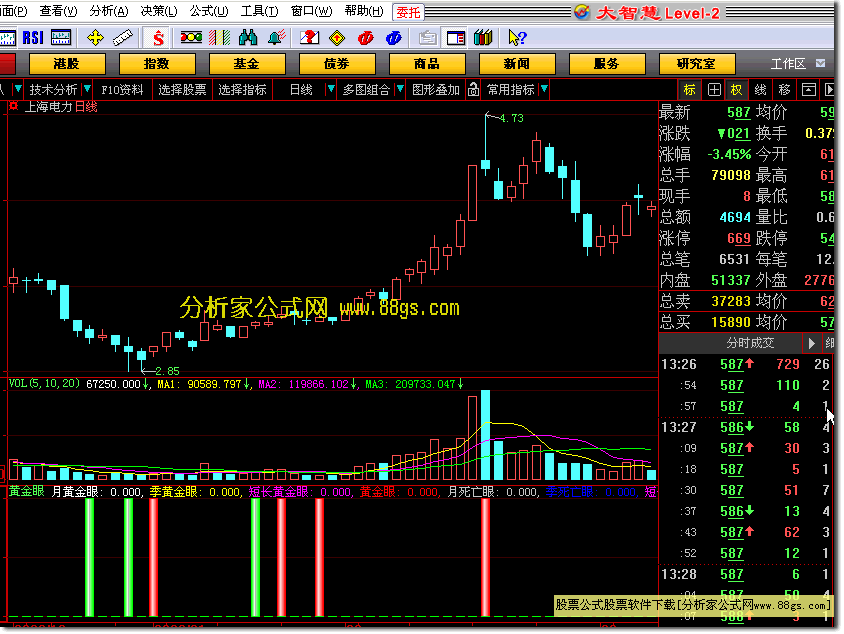
Task: Expand the dropdown arrow beside 技术分析
Action: click(x=87, y=89)
